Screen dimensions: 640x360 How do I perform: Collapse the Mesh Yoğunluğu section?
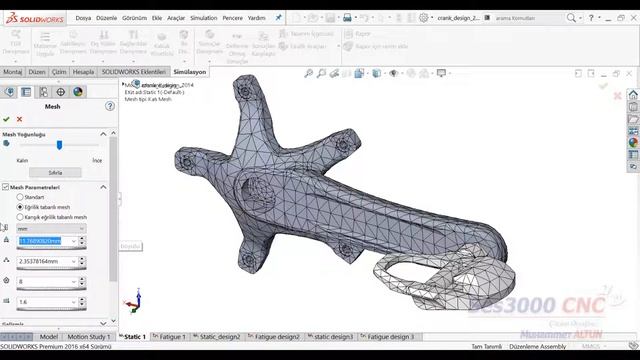pos(103,134)
